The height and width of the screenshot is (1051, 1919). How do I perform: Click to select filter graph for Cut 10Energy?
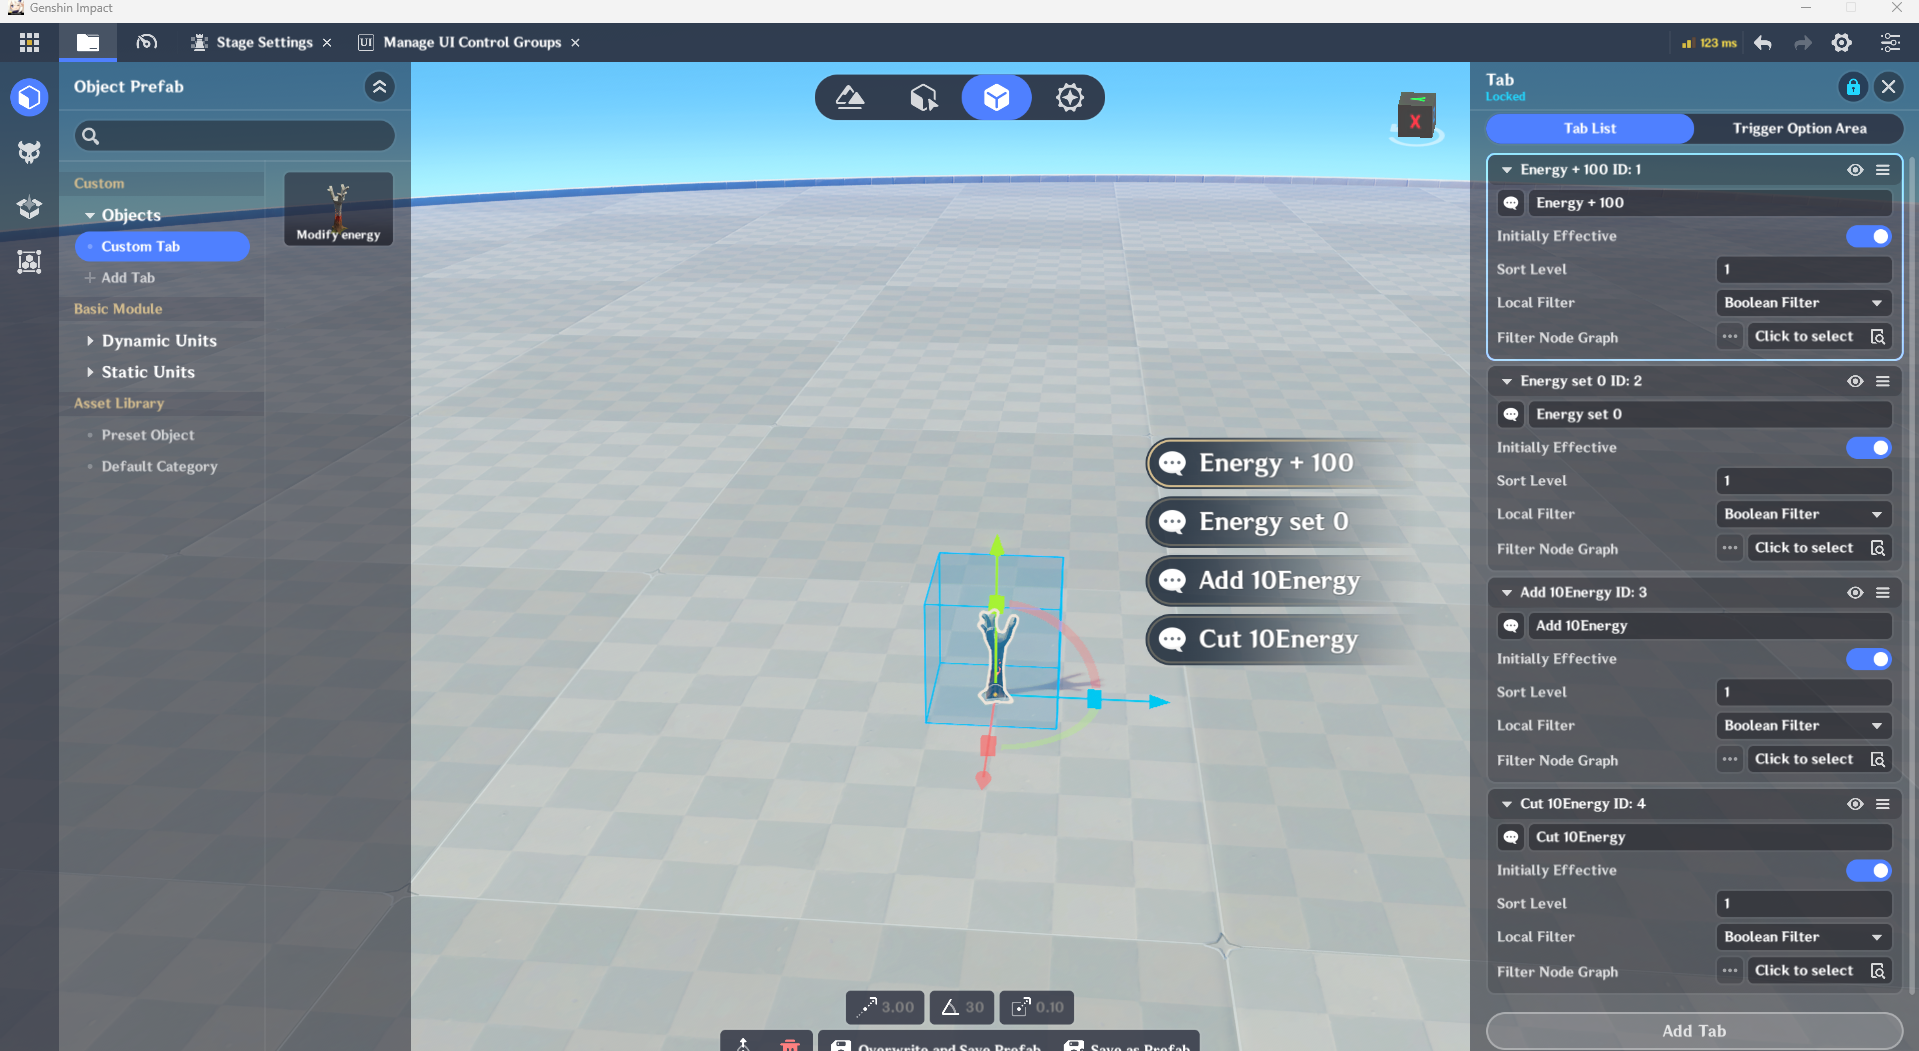(x=1804, y=971)
